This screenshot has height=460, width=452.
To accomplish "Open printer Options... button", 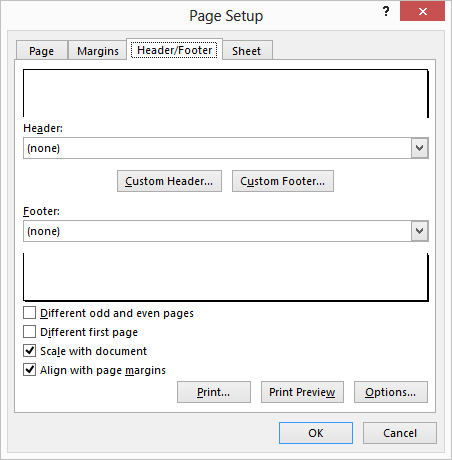I will pos(391,392).
